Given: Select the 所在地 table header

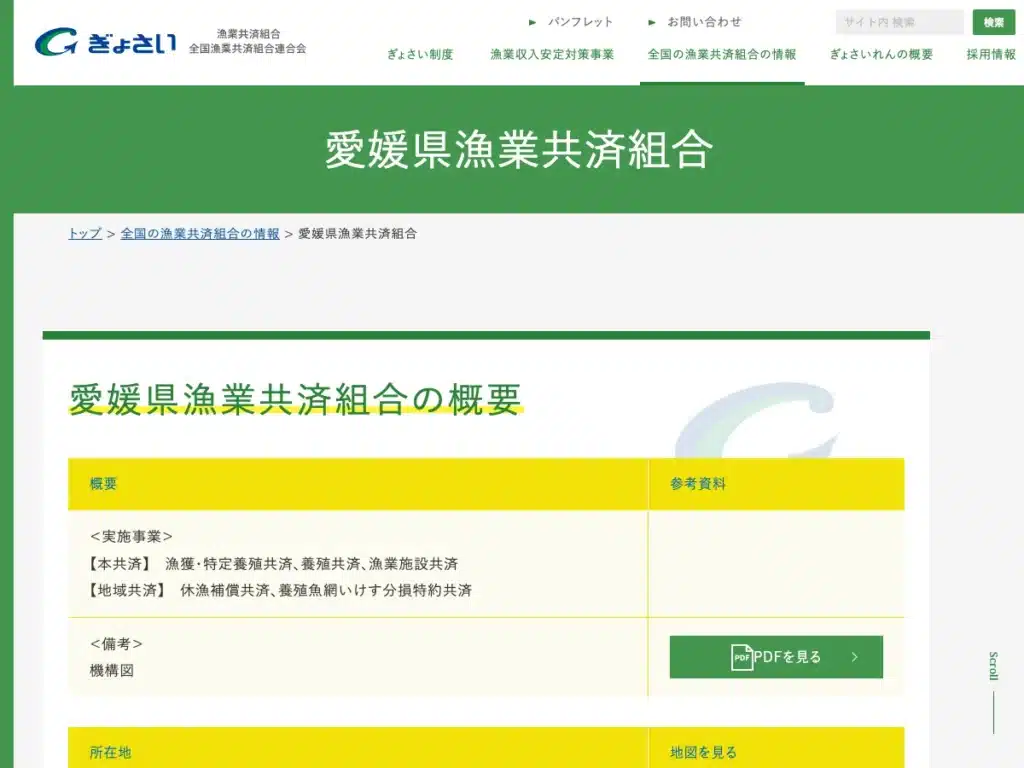Looking at the screenshot, I should (110, 752).
